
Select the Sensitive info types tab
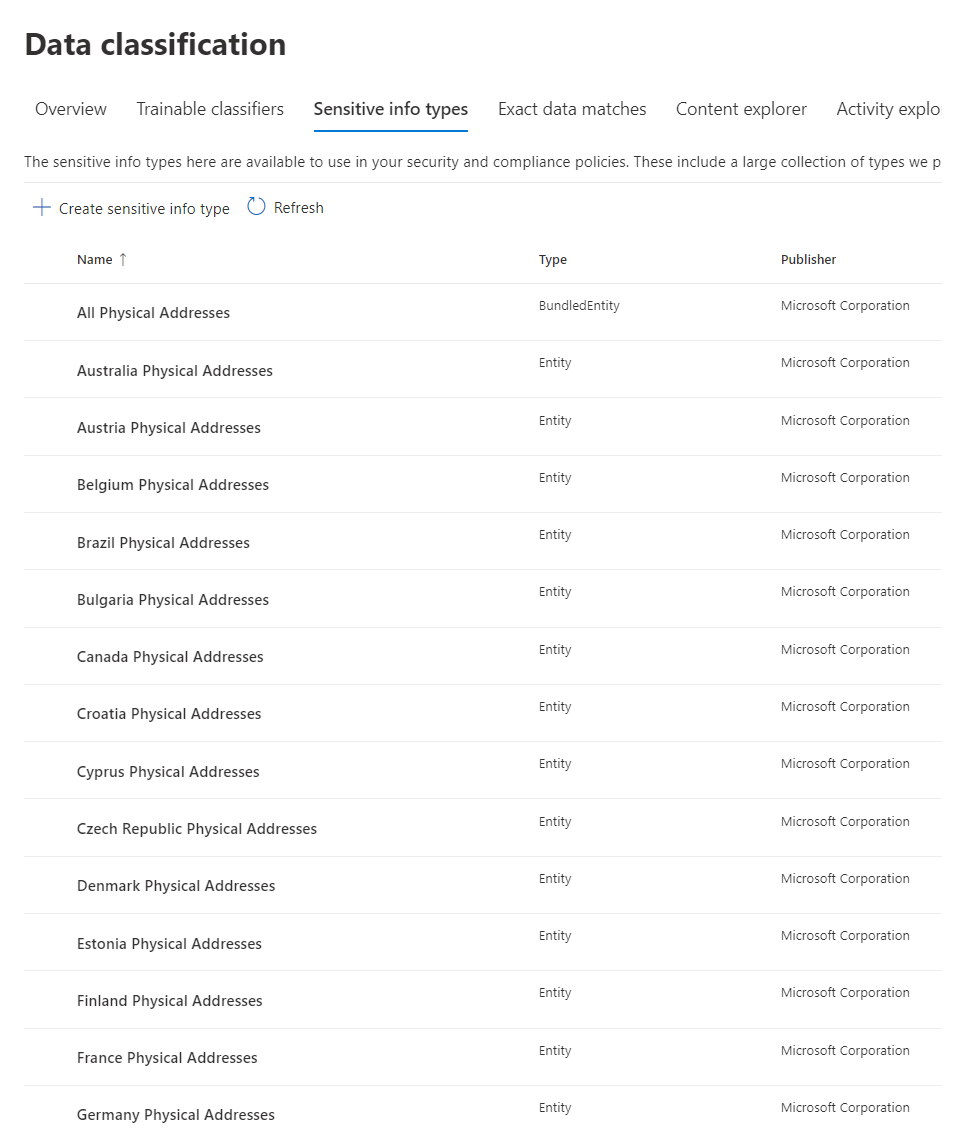pos(390,109)
